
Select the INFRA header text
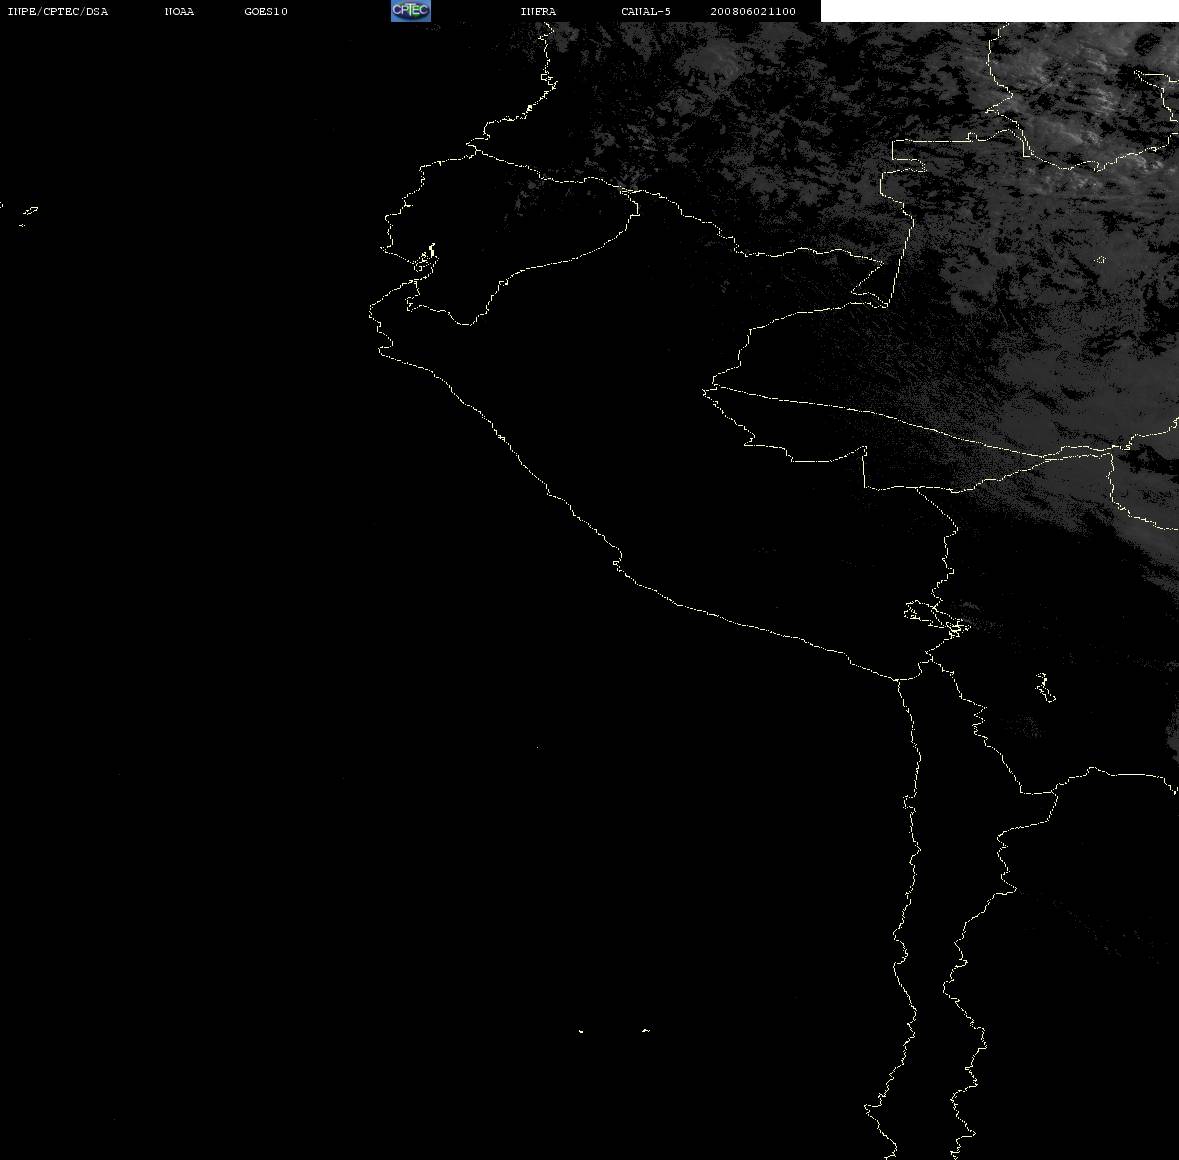pos(538,11)
